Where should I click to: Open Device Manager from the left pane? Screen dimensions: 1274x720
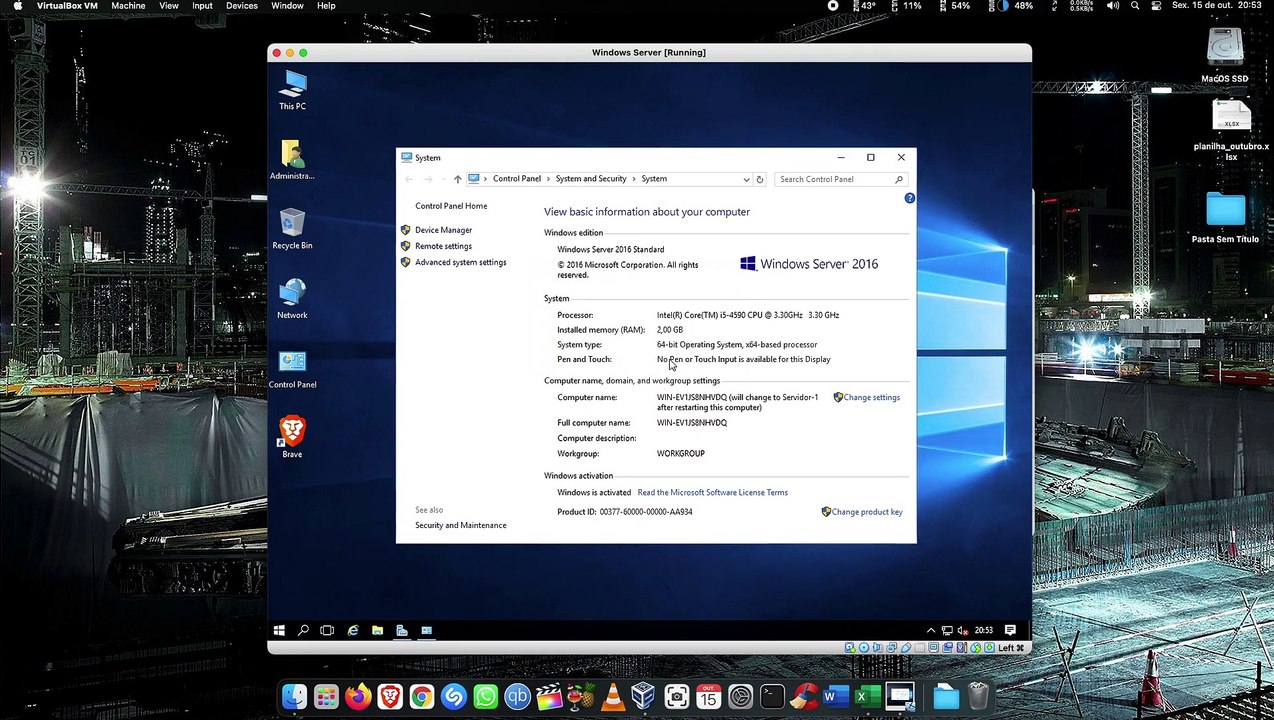[443, 230]
